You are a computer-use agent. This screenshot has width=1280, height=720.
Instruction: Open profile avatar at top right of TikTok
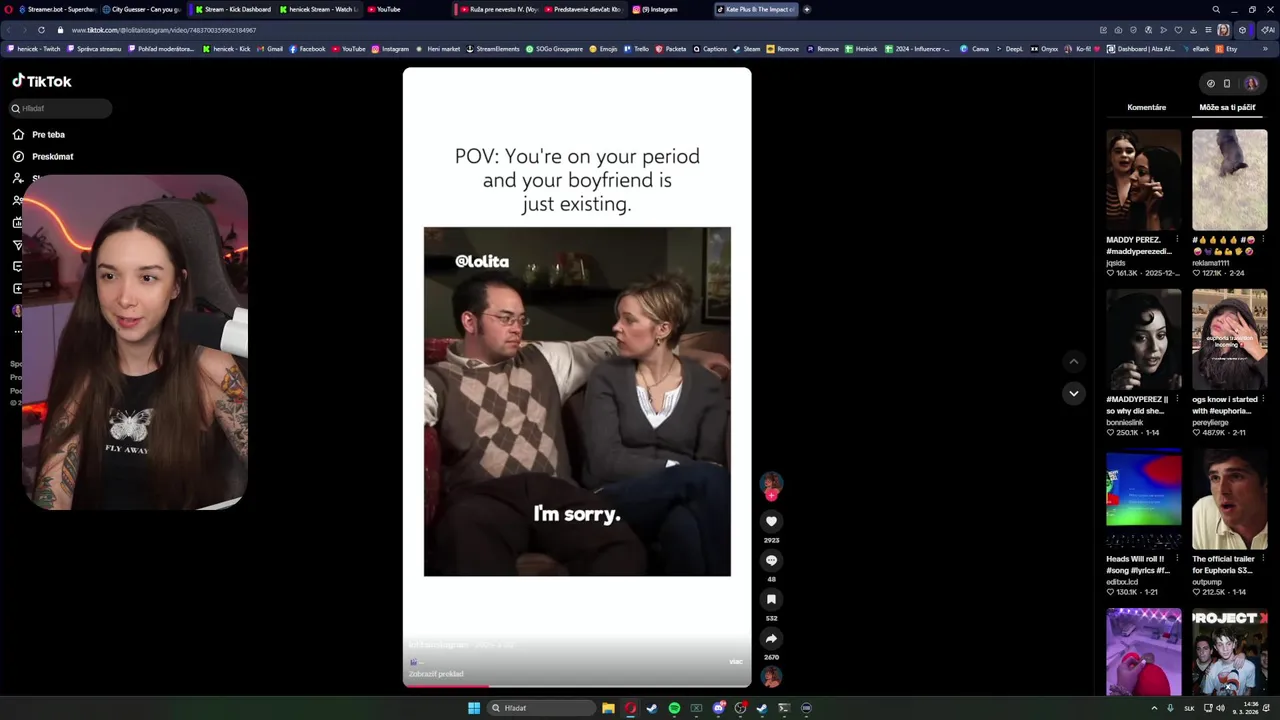coord(1250,83)
